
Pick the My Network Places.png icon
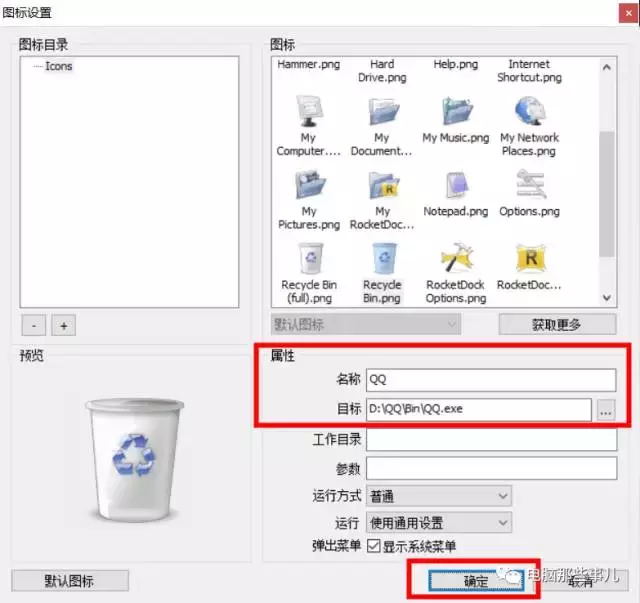pos(530,111)
